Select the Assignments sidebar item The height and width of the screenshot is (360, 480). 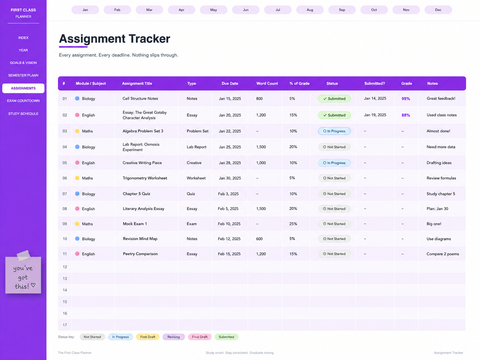click(x=23, y=88)
